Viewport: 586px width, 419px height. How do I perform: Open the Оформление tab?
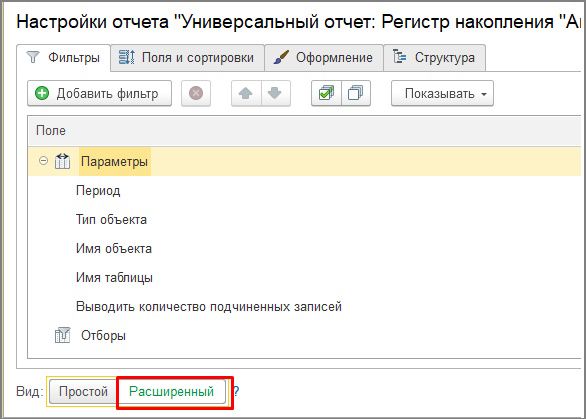click(x=324, y=58)
